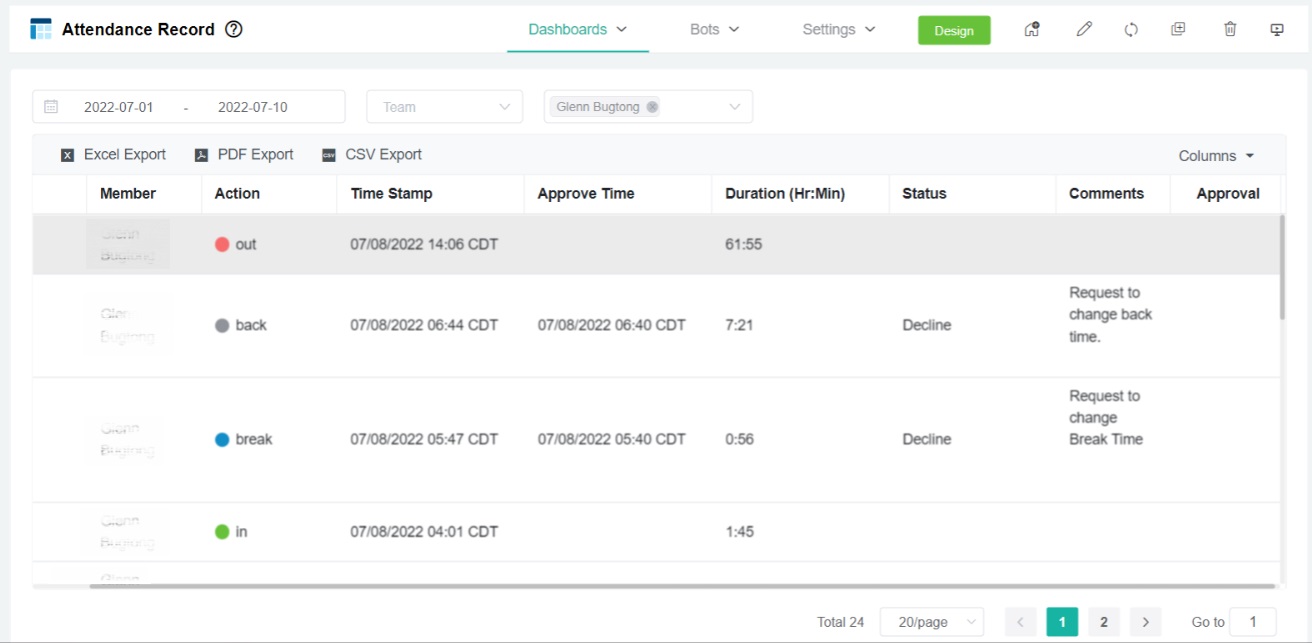Download records via CSV Export
This screenshot has height=643, width=1312.
pyautogui.click(x=372, y=155)
